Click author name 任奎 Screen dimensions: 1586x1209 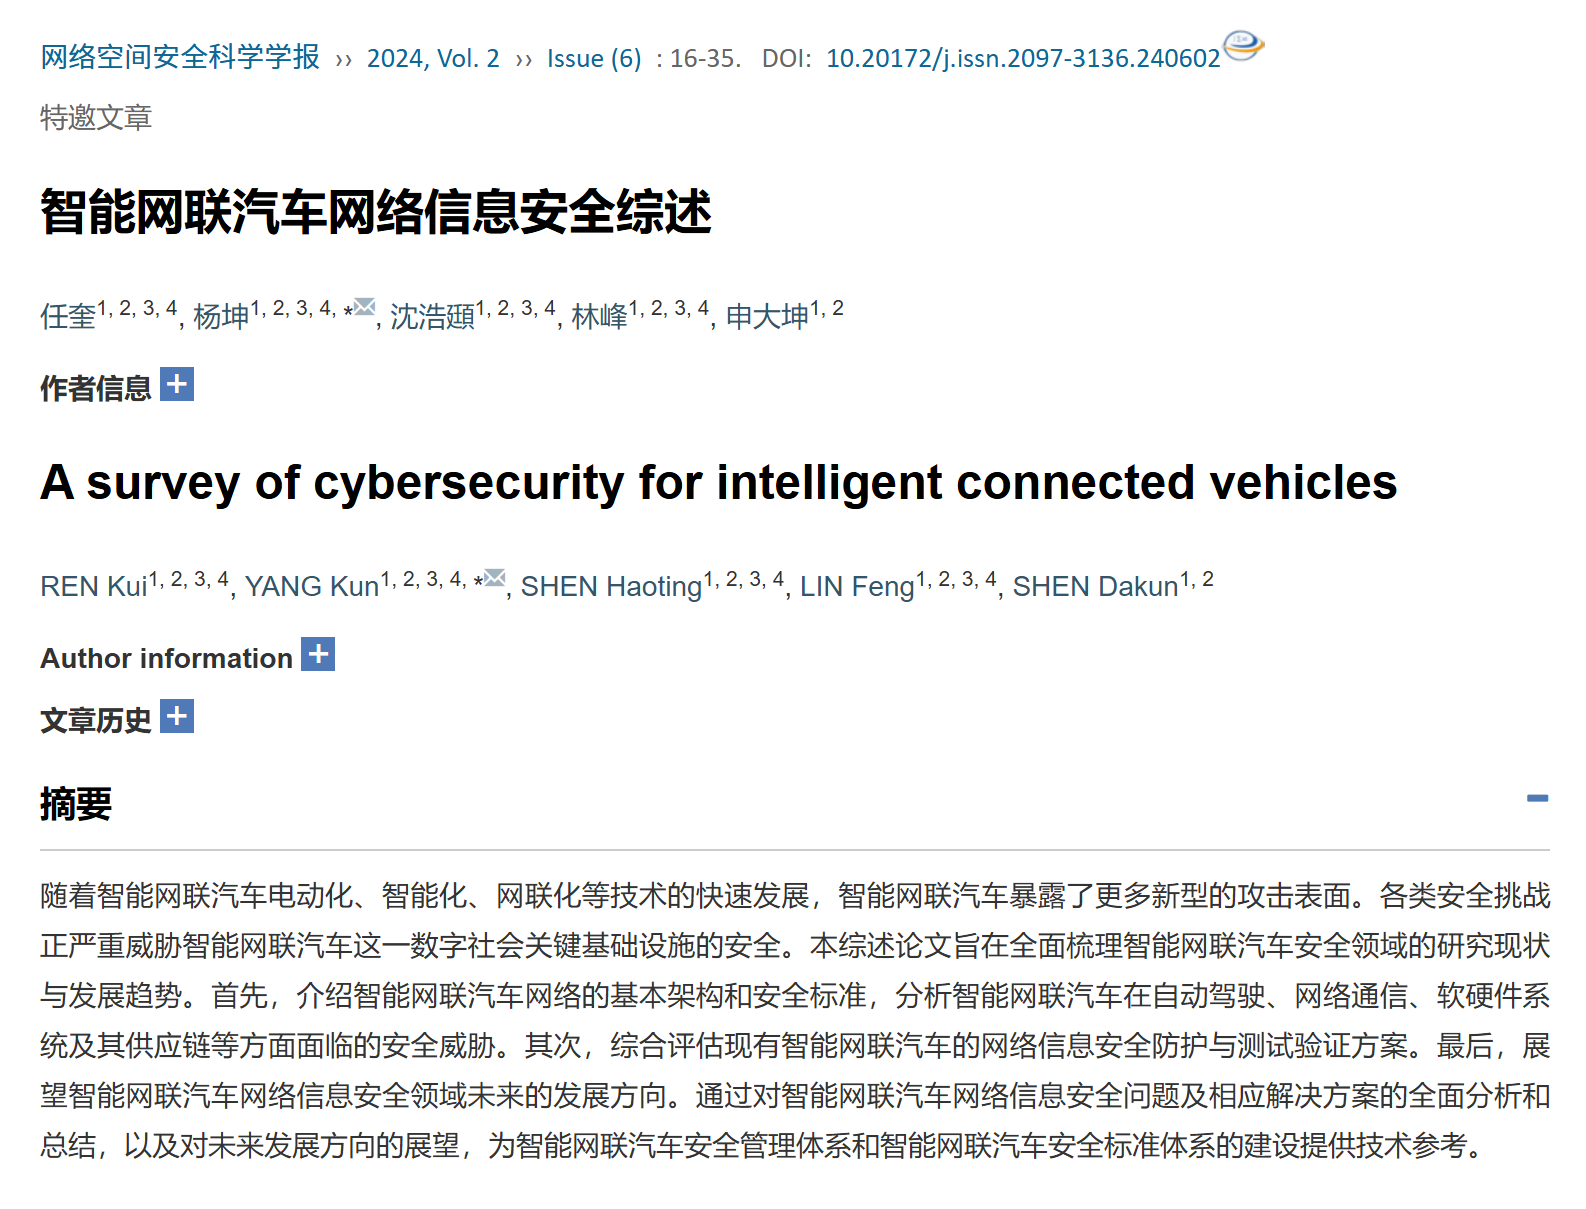click(68, 317)
